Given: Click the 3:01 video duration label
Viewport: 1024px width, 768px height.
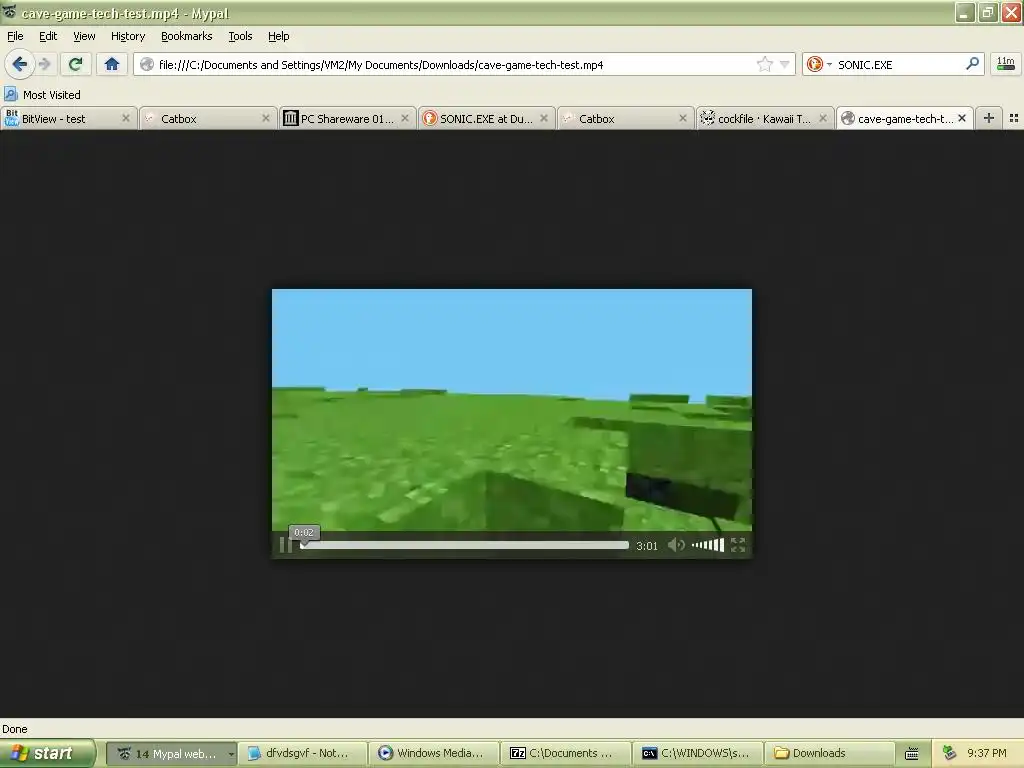Looking at the screenshot, I should coord(647,545).
